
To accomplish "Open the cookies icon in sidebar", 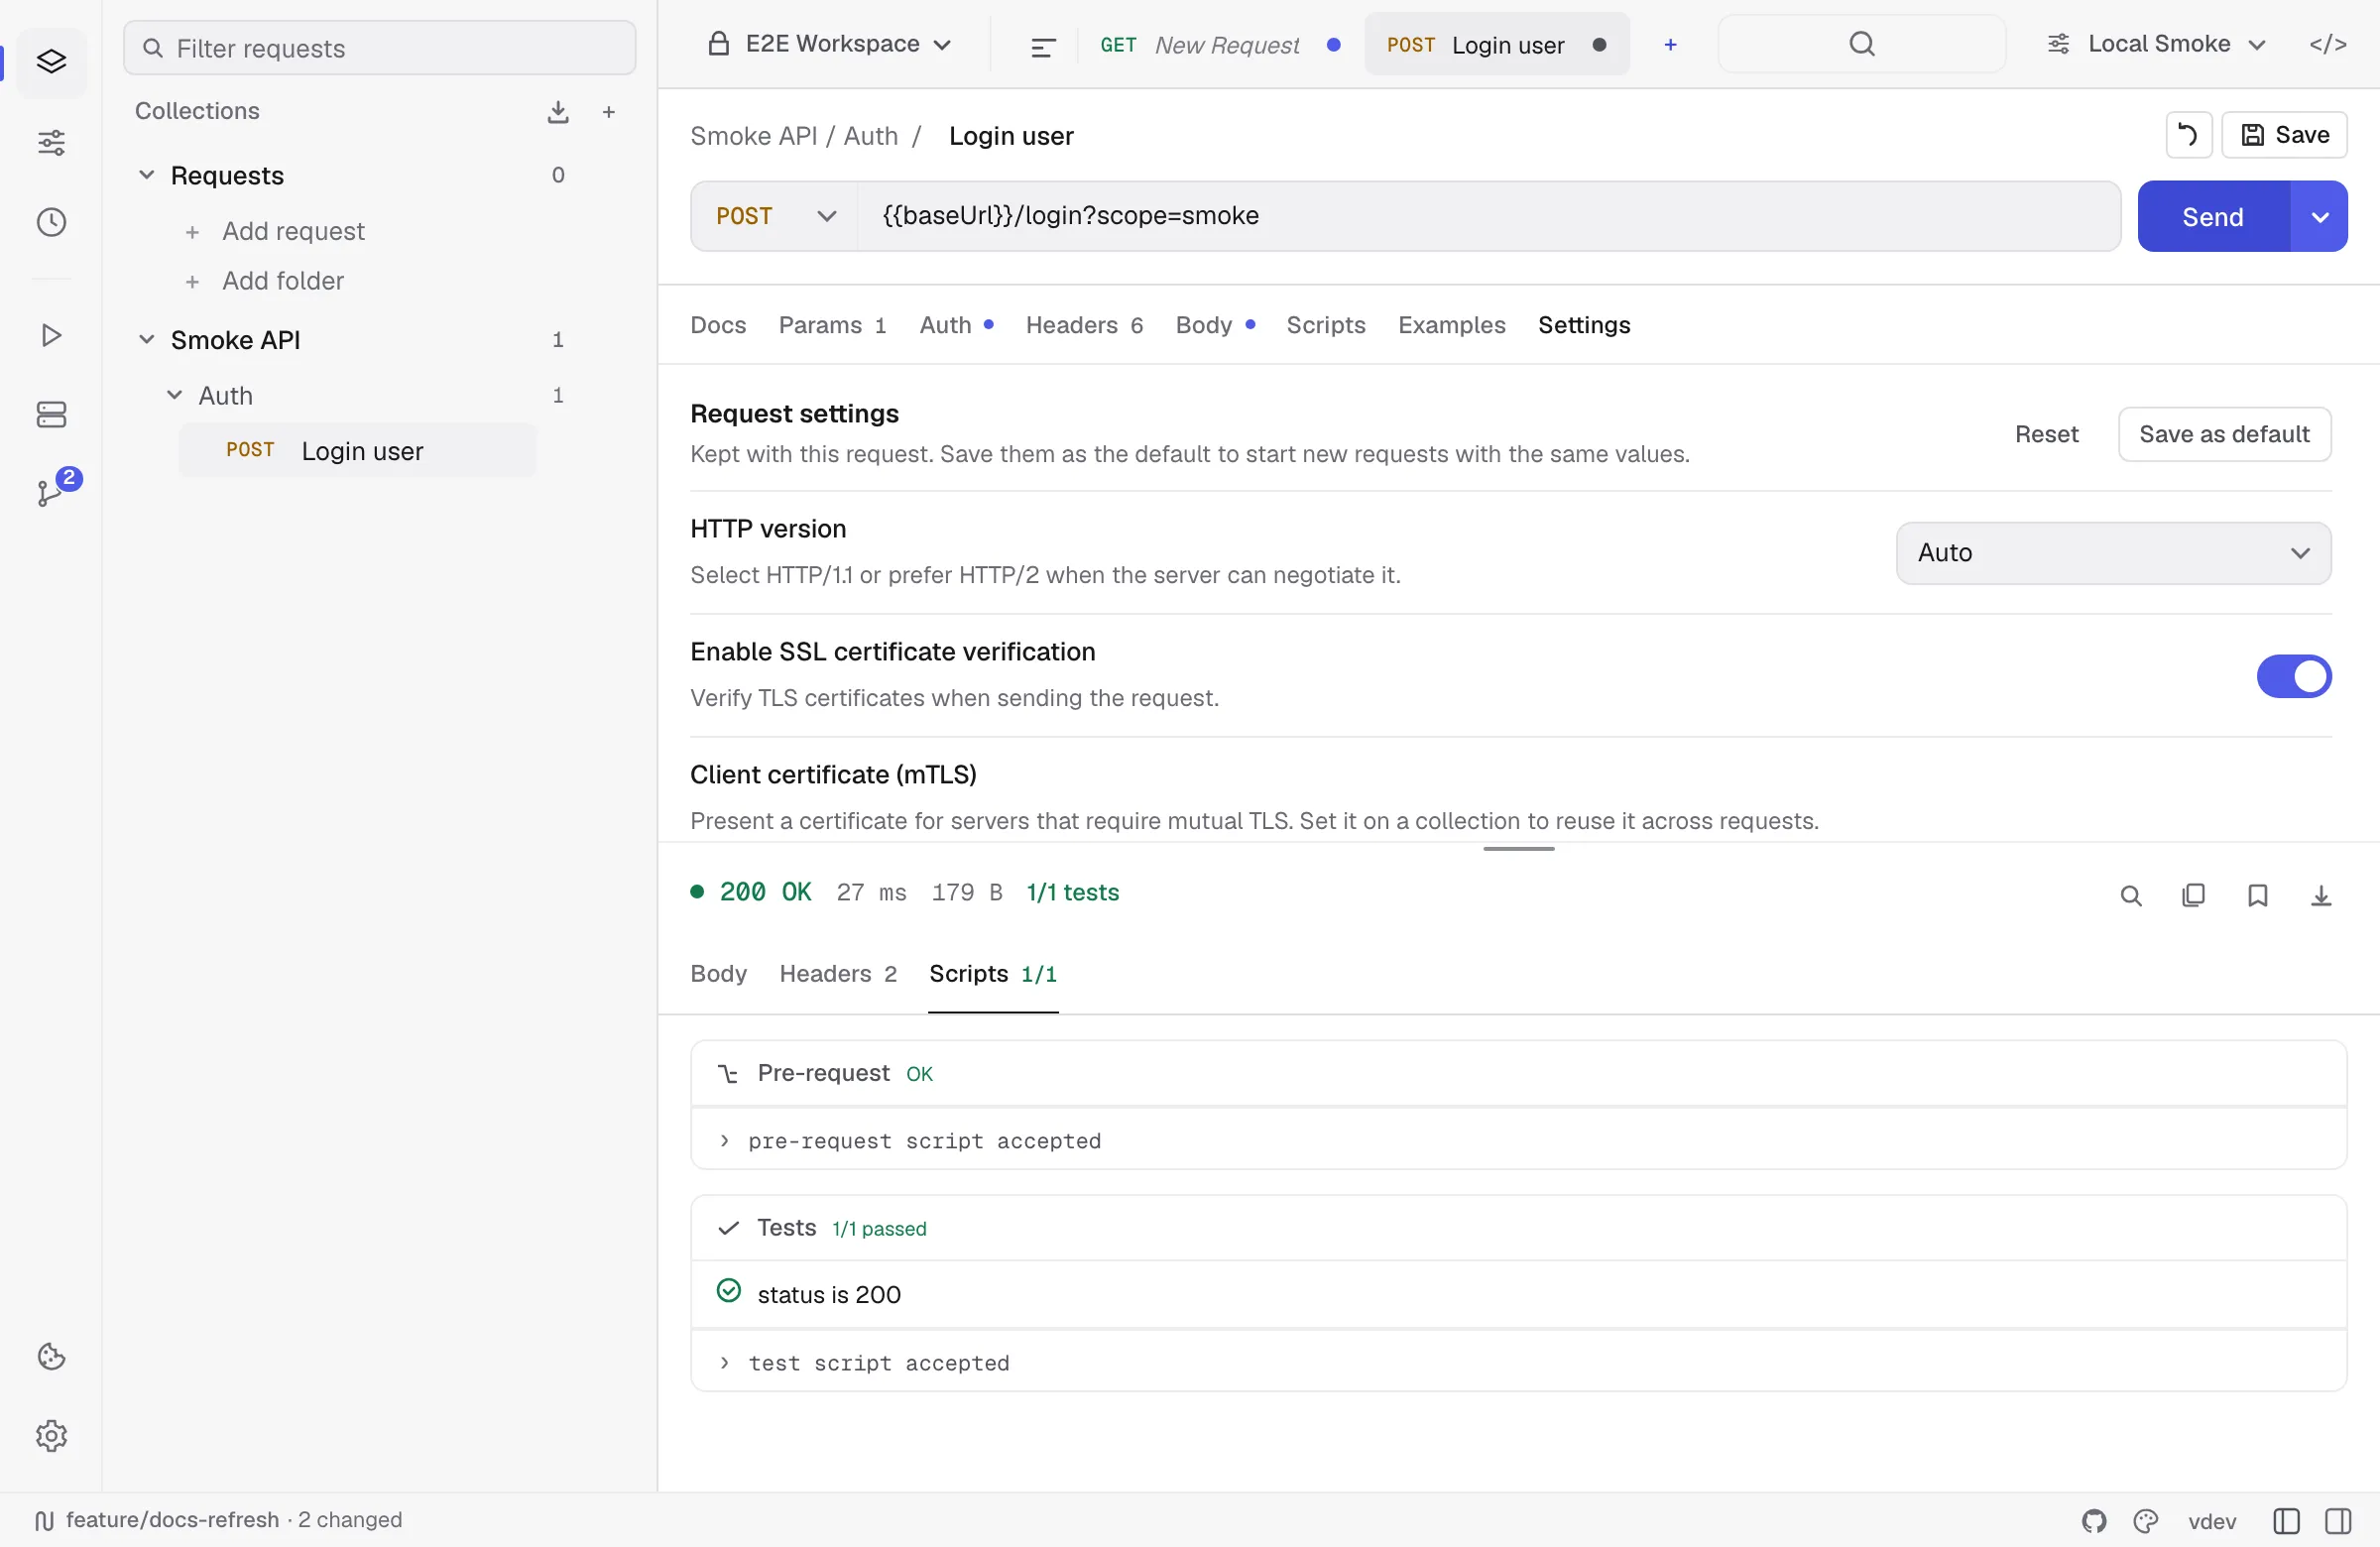I will click(x=51, y=1357).
